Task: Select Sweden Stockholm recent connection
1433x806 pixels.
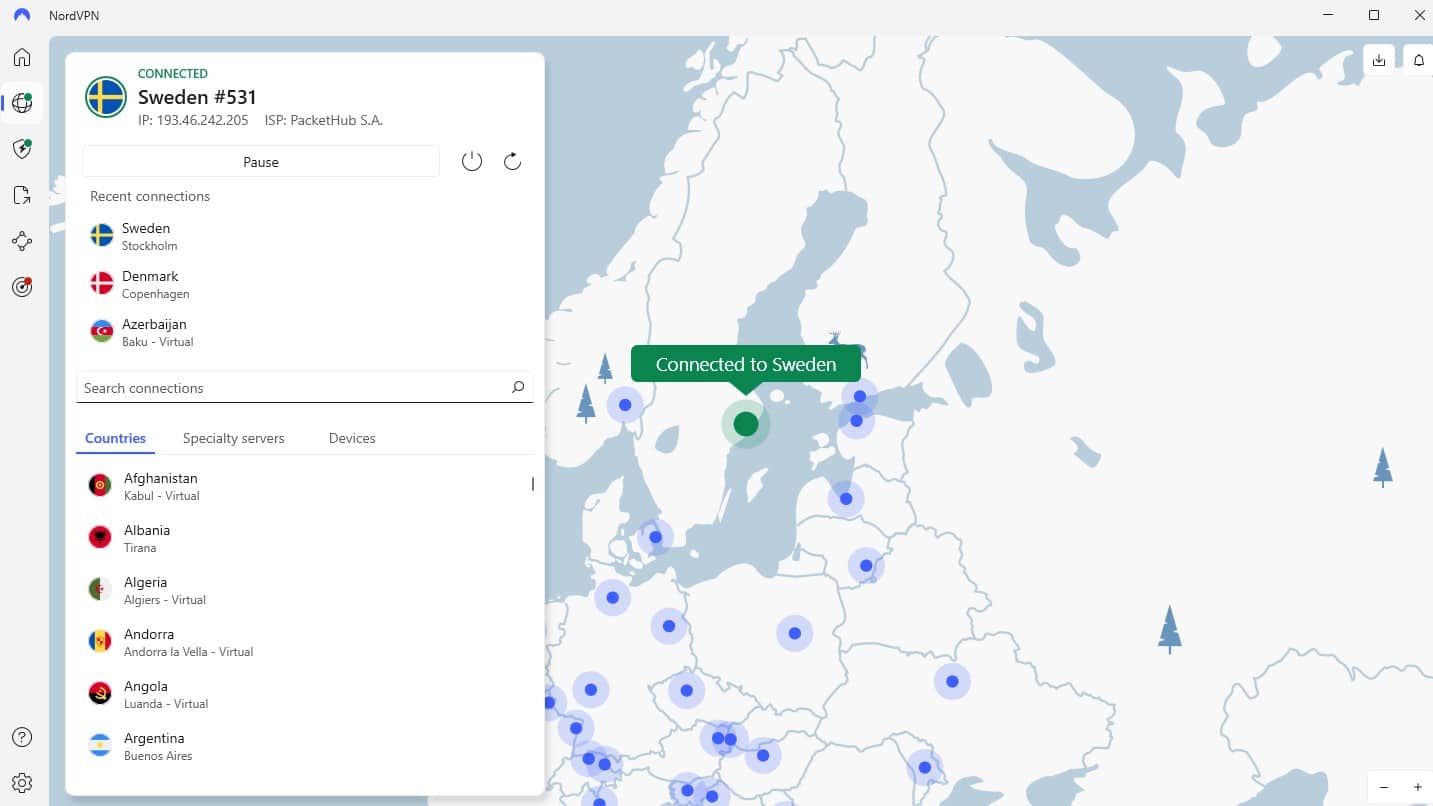Action: click(305, 236)
